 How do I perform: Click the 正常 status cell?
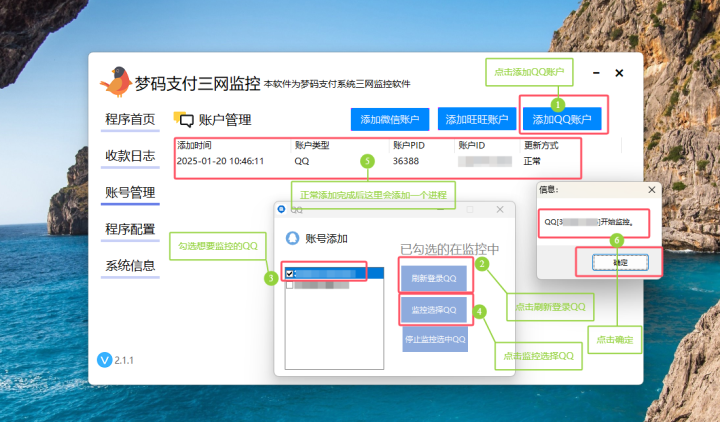(x=532, y=161)
